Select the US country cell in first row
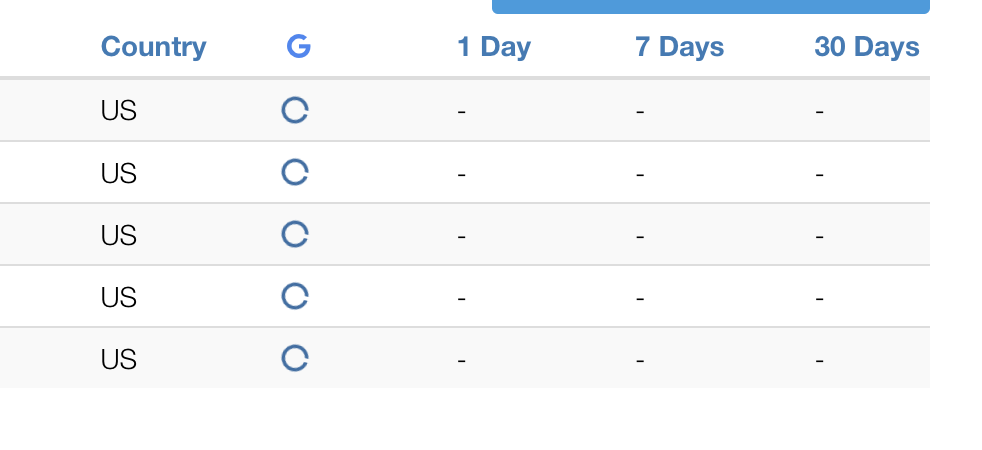 pos(118,111)
